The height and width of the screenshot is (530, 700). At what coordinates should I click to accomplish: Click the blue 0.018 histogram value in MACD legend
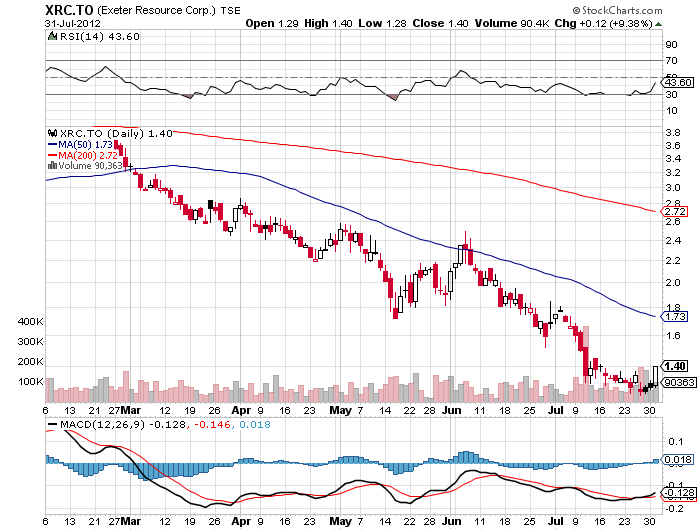(x=255, y=424)
